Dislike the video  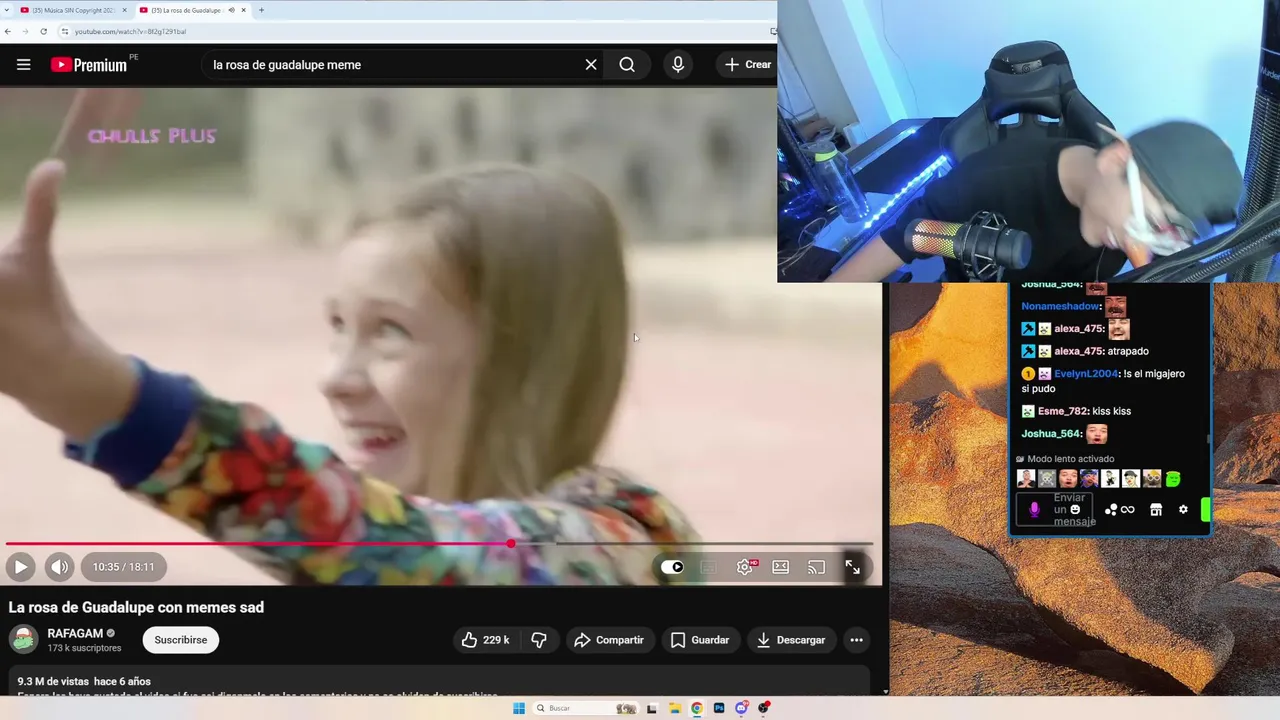pyautogui.click(x=539, y=640)
